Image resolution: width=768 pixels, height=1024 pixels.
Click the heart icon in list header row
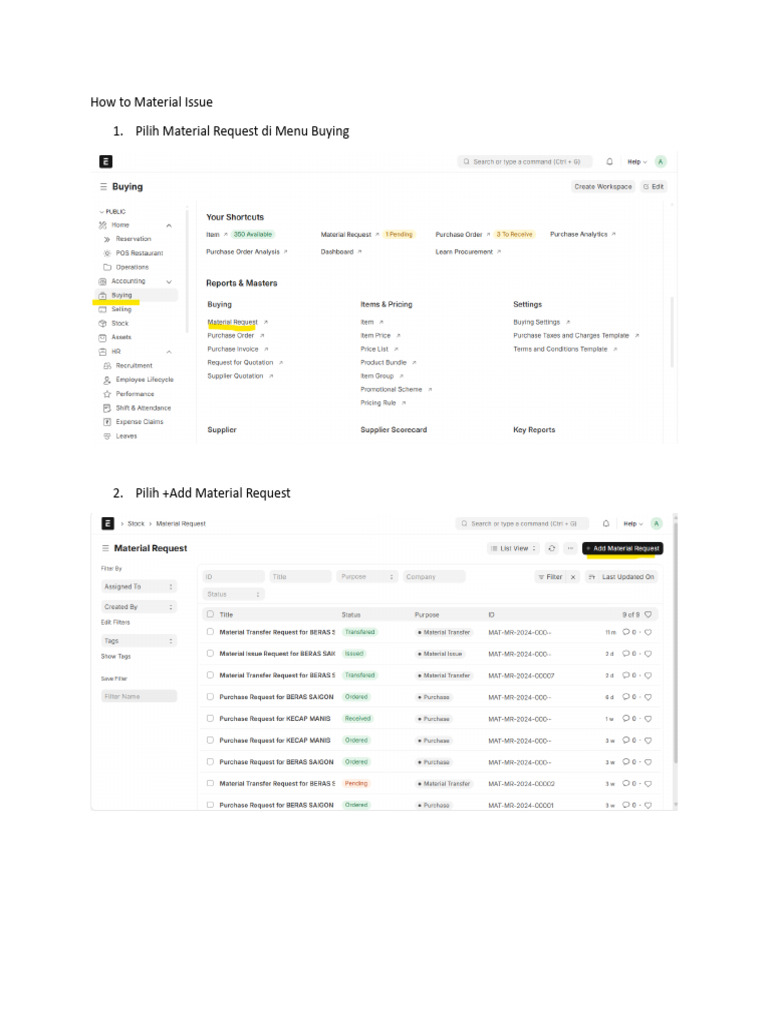point(648,615)
